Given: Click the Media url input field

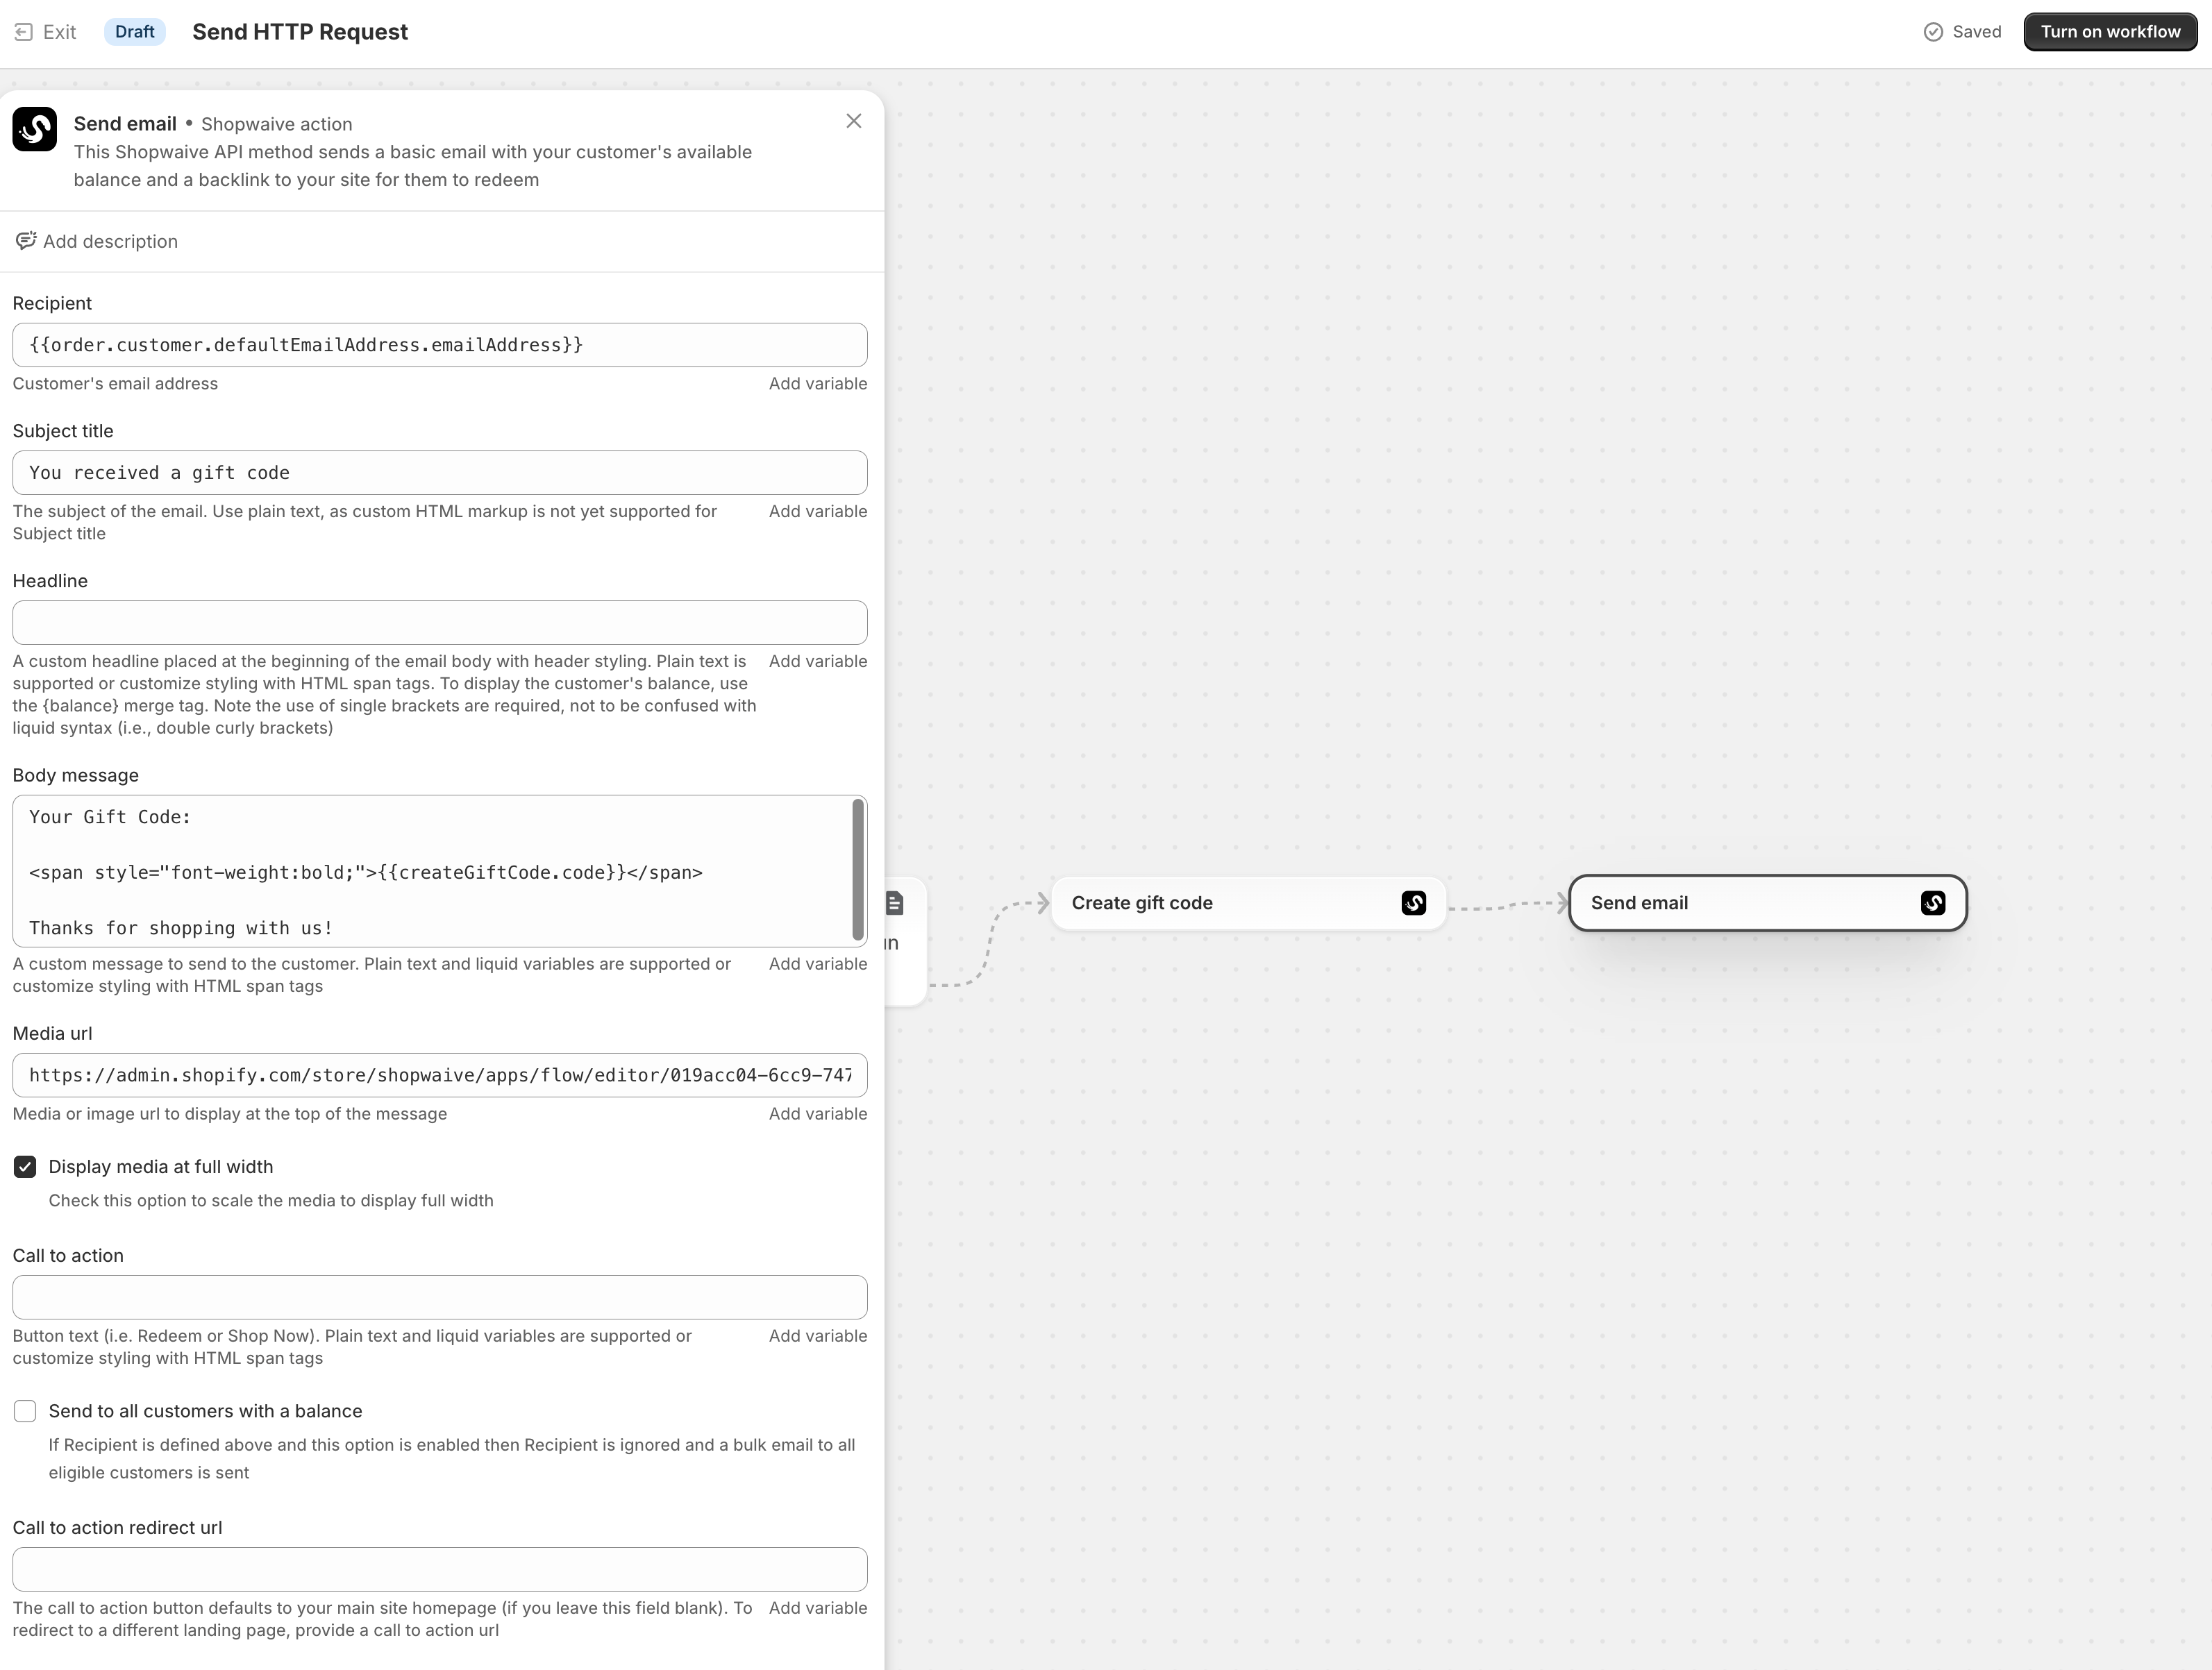Looking at the screenshot, I should [x=440, y=1075].
